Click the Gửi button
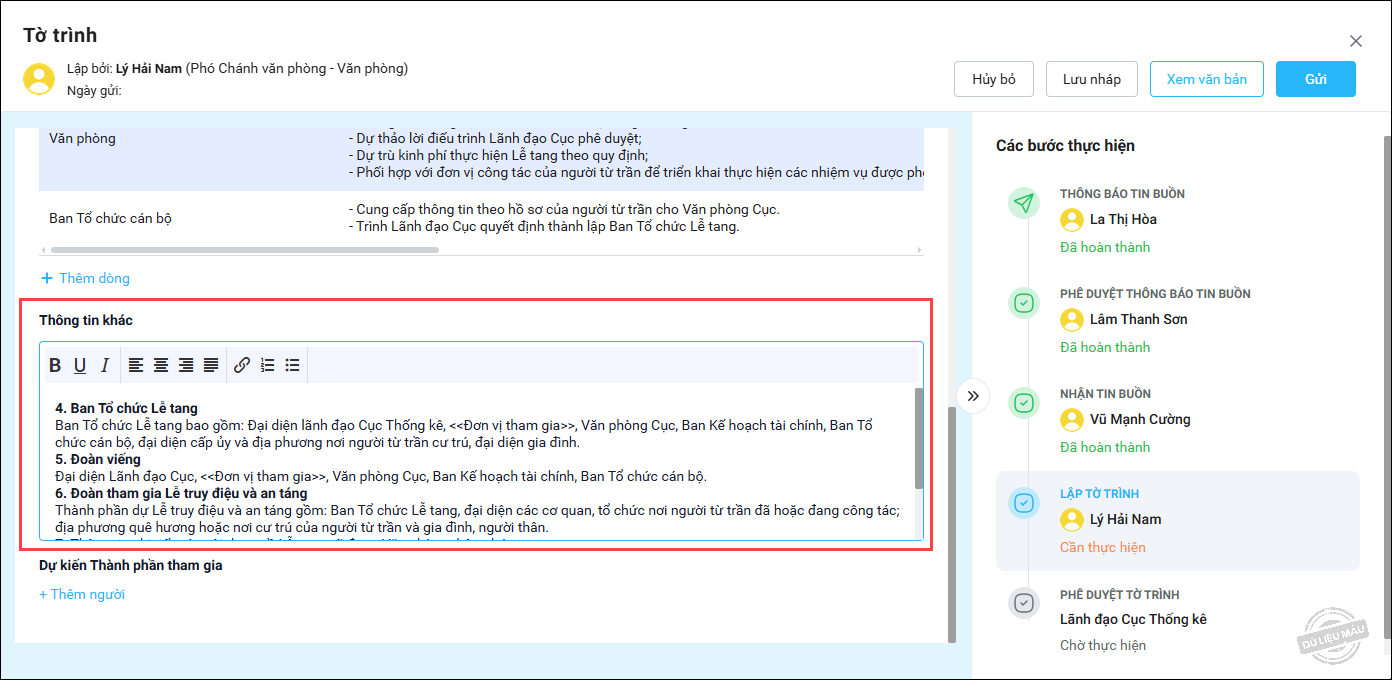Screen dimensions: 1392x680 (1315, 79)
